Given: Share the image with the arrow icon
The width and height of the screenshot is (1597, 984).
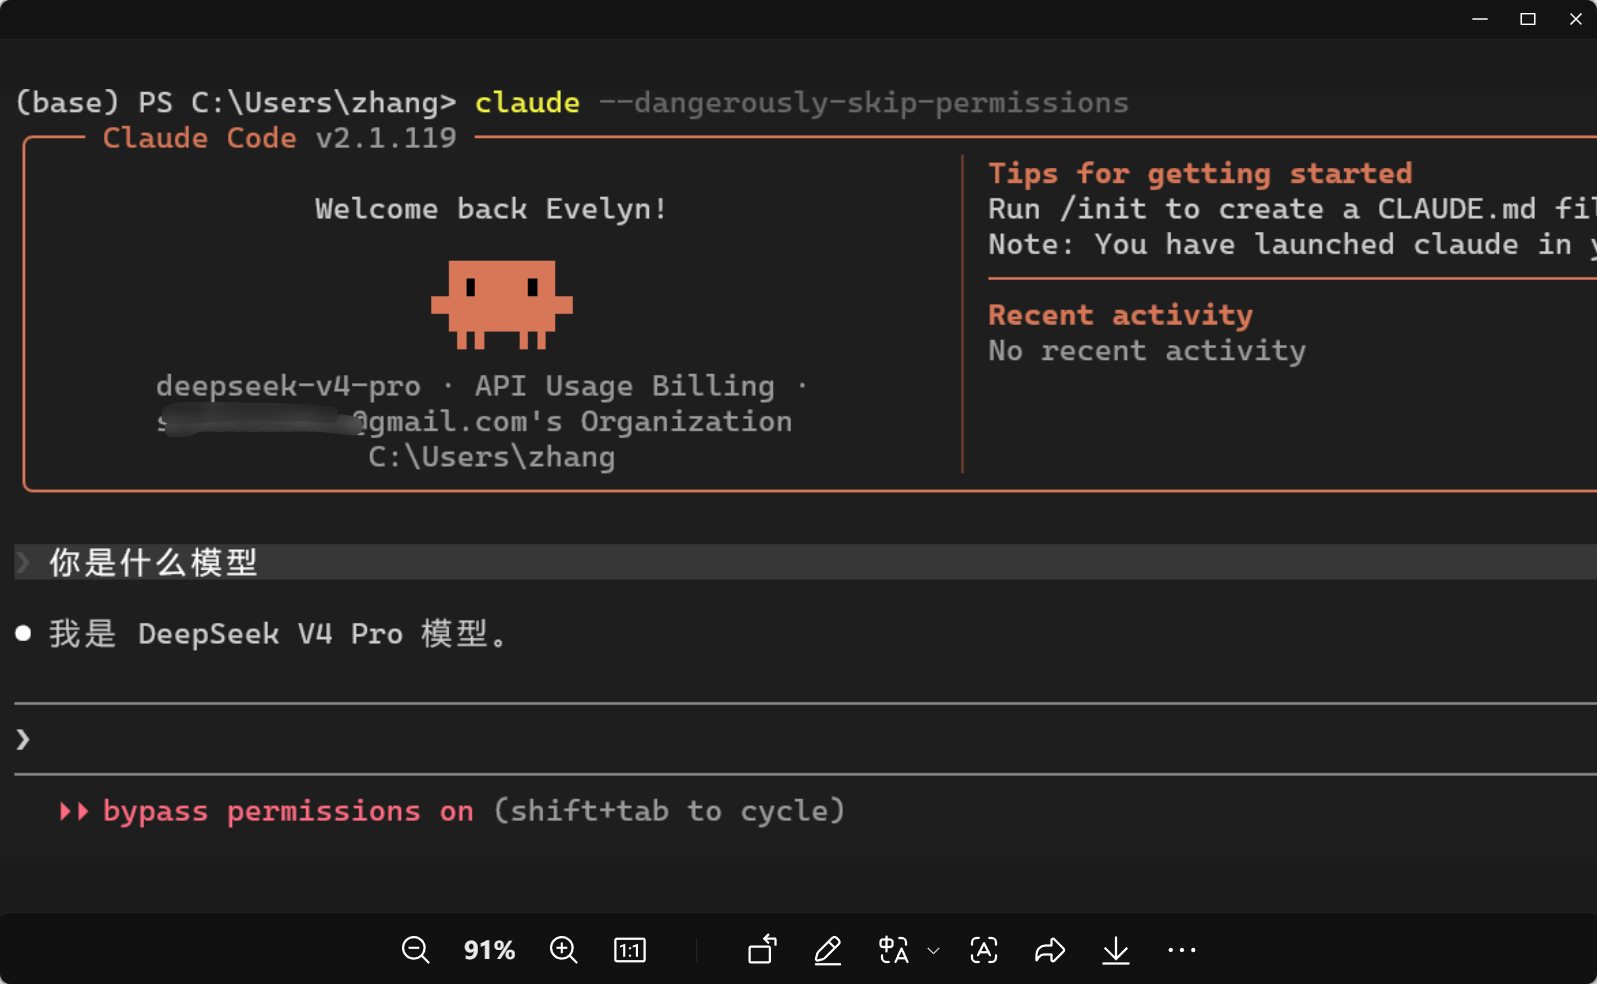Looking at the screenshot, I should coord(1050,950).
